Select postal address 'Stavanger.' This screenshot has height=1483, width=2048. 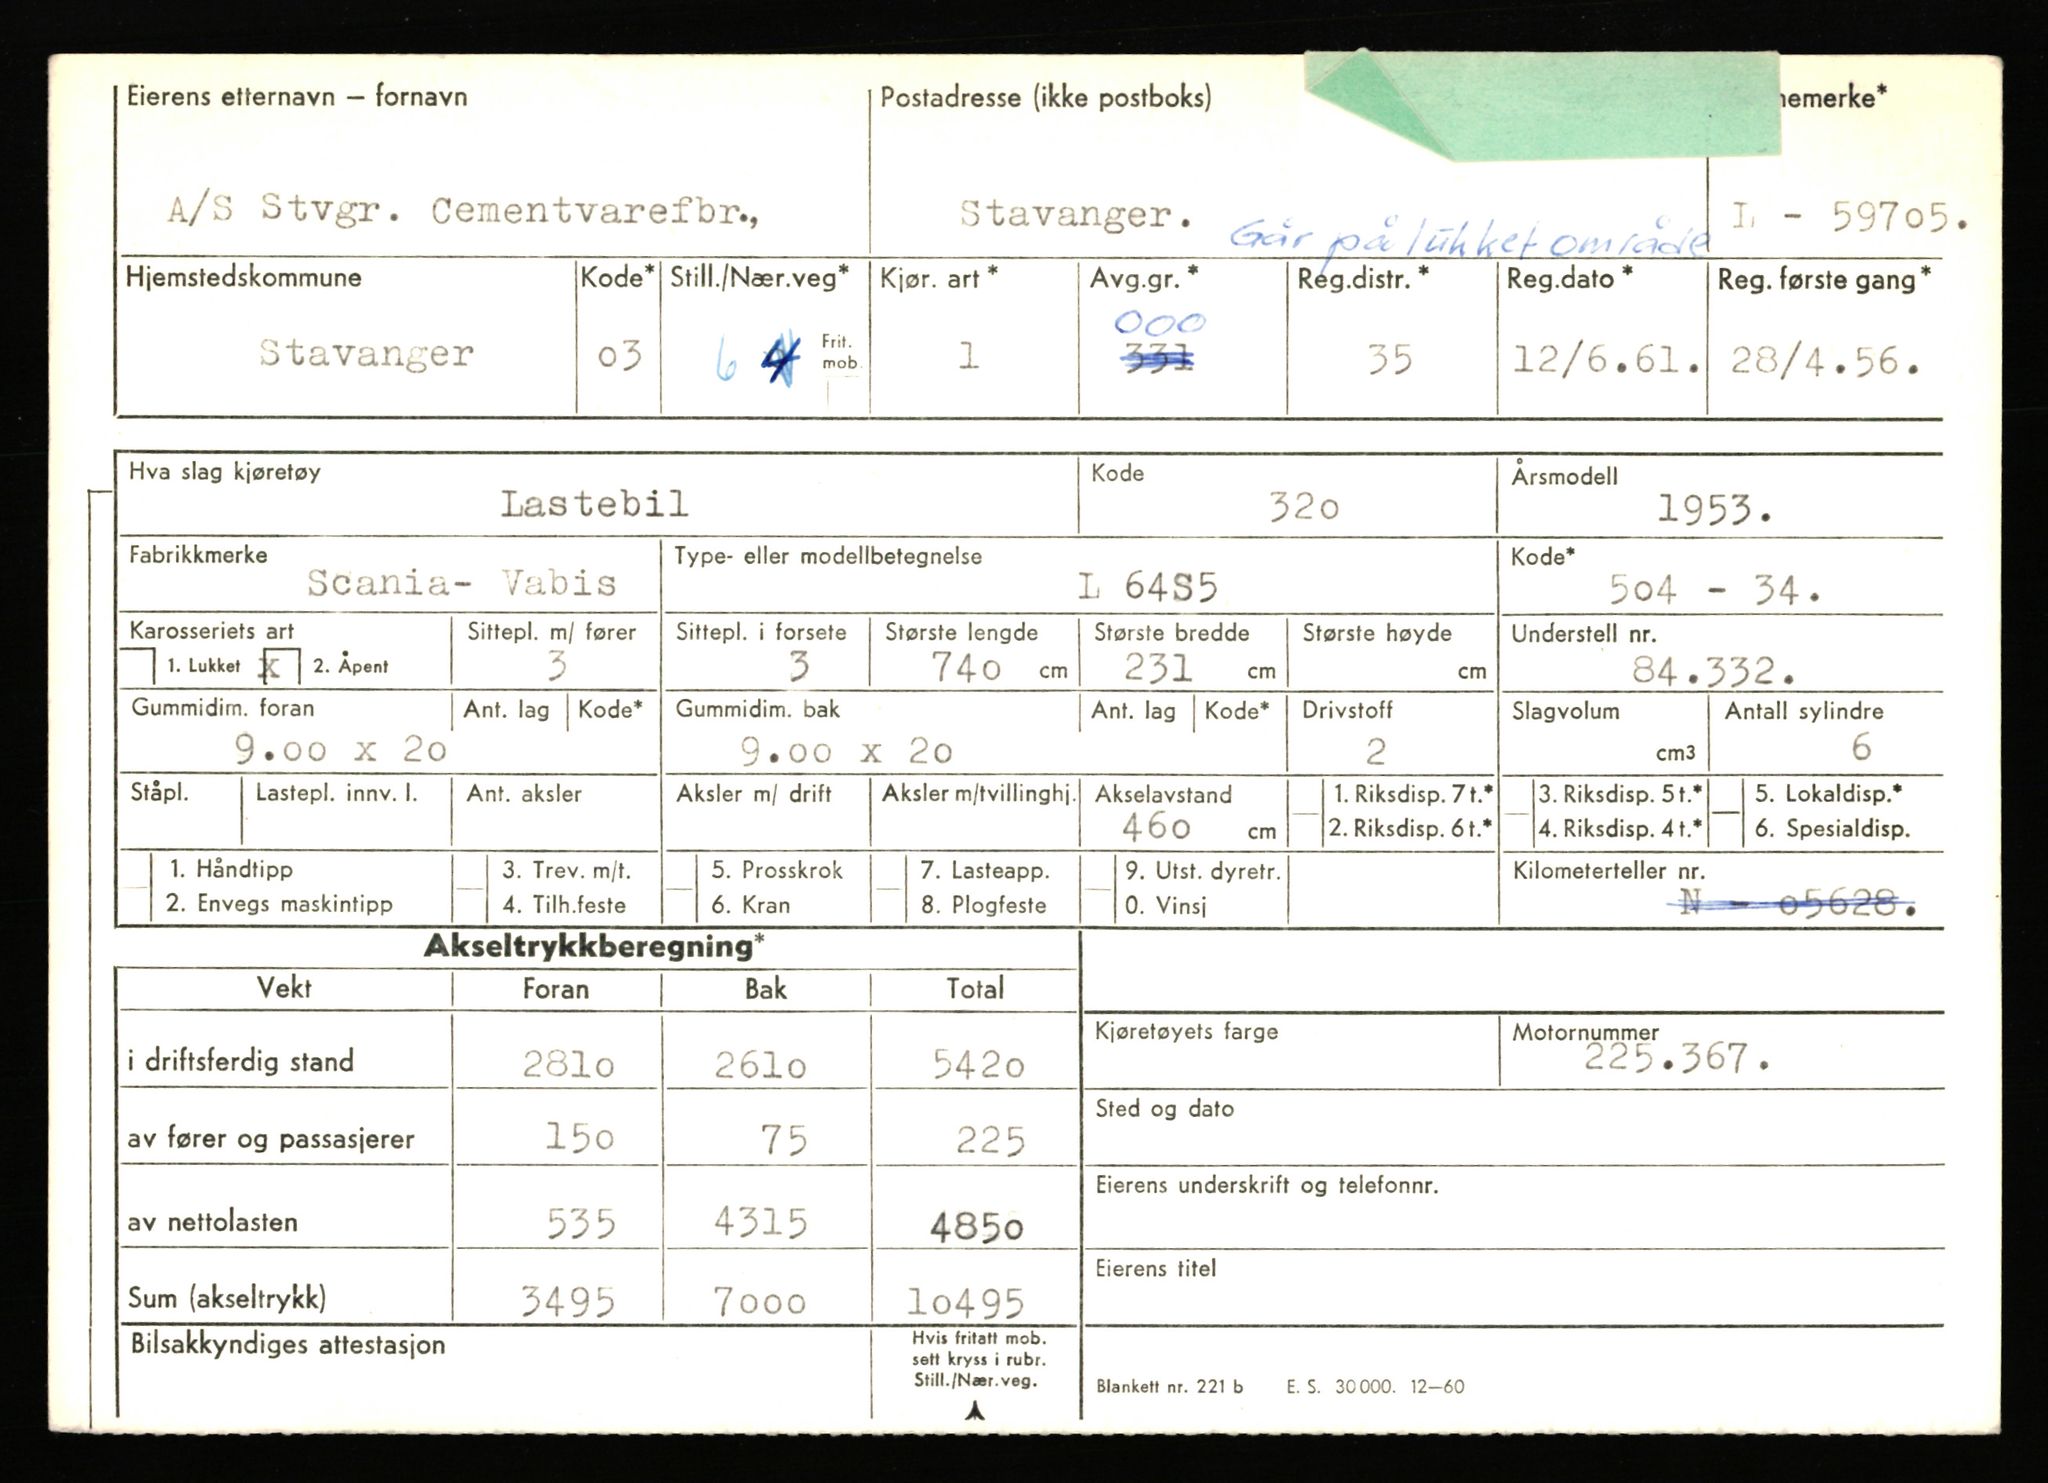[x=1075, y=213]
